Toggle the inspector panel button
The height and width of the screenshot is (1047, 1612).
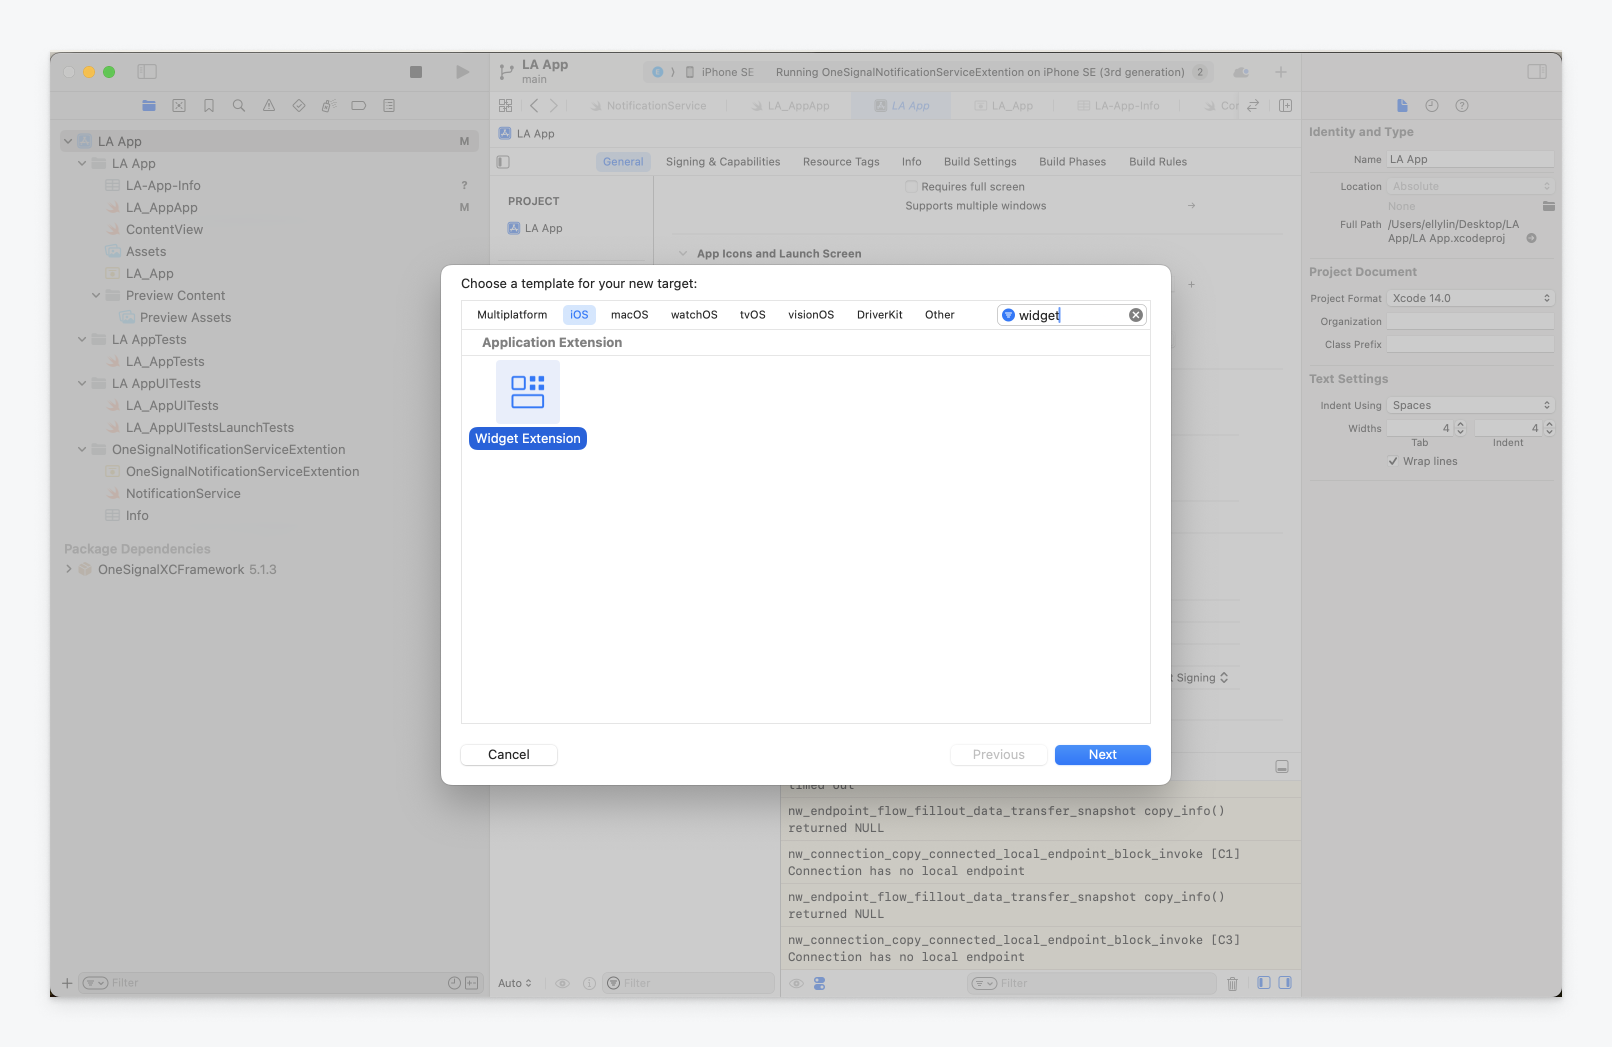click(x=1537, y=72)
